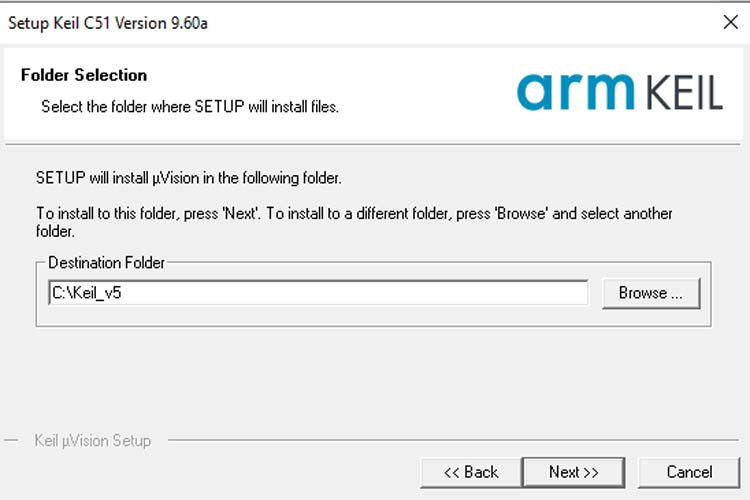Click the 'SETUP will install µVision' line

189,179
